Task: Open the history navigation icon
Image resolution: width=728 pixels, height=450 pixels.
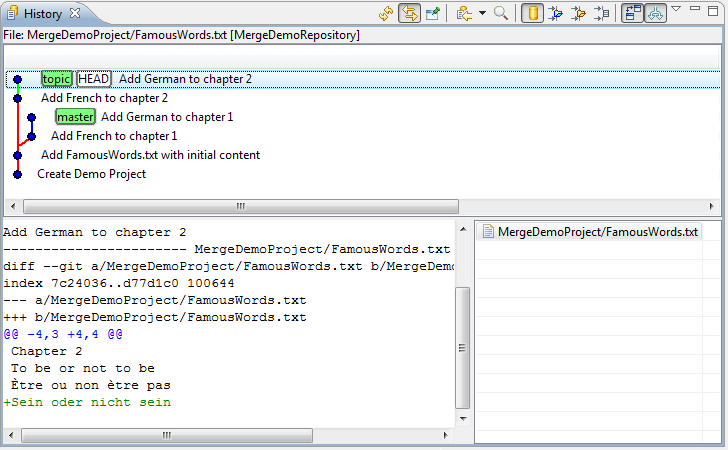Action: [464, 13]
